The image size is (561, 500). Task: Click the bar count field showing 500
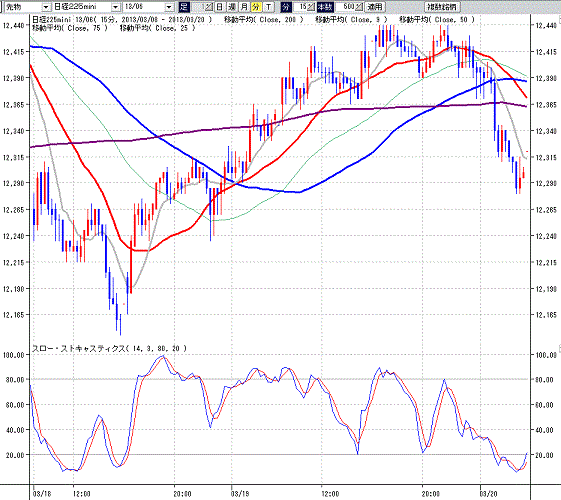(x=346, y=7)
